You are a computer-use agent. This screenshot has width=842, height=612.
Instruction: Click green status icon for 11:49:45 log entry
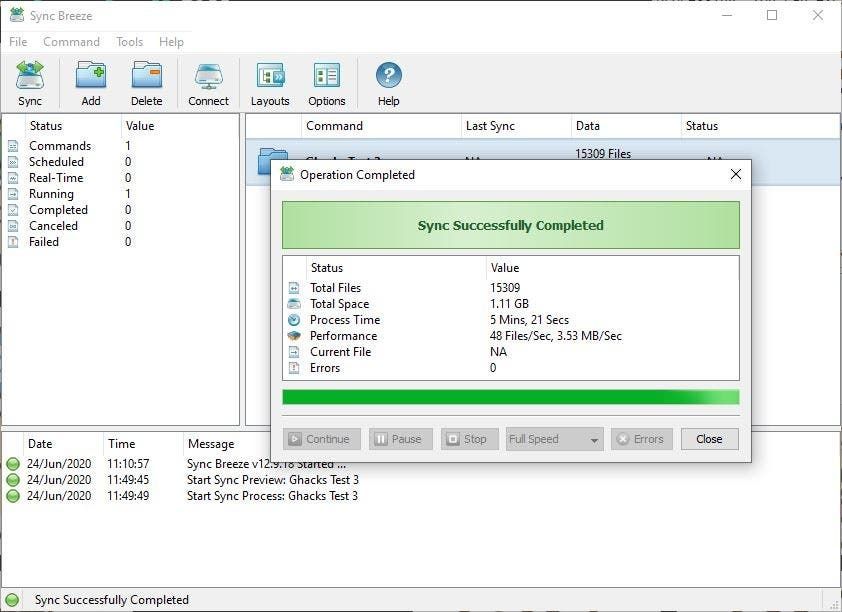tap(13, 480)
